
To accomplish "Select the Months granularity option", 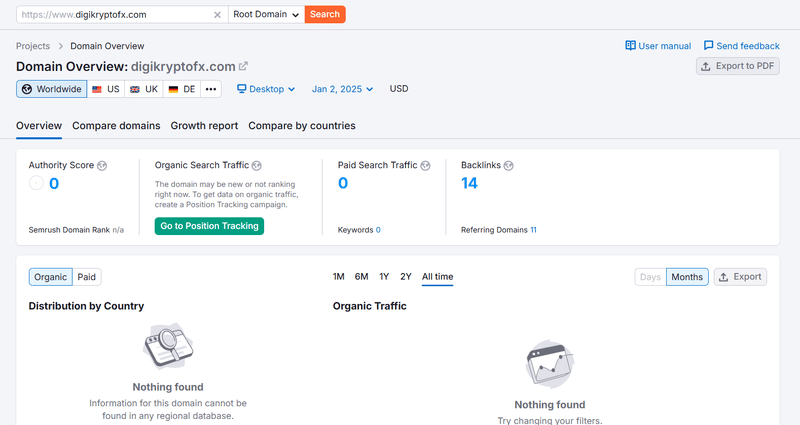I will point(687,277).
